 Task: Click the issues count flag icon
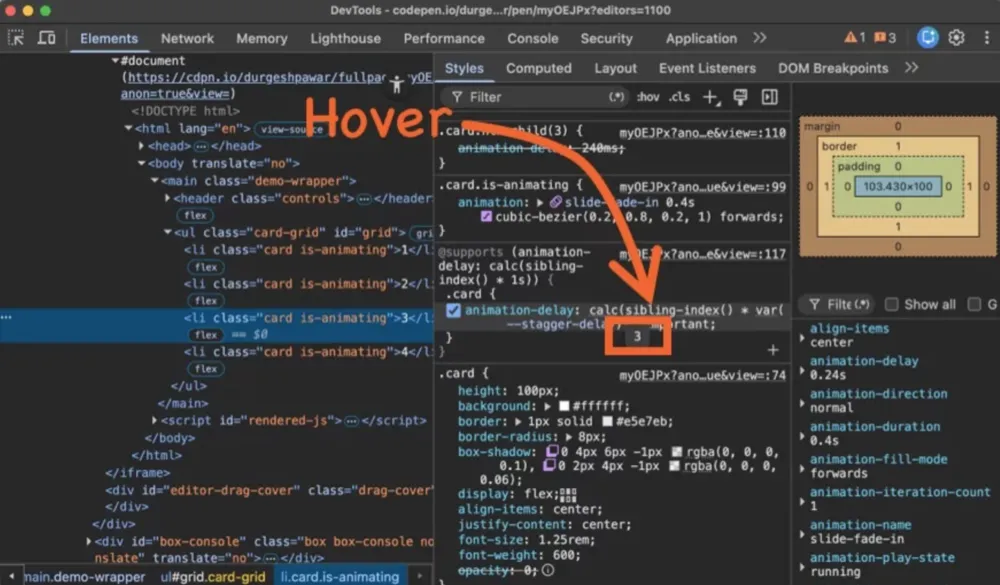pyautogui.click(x=879, y=38)
